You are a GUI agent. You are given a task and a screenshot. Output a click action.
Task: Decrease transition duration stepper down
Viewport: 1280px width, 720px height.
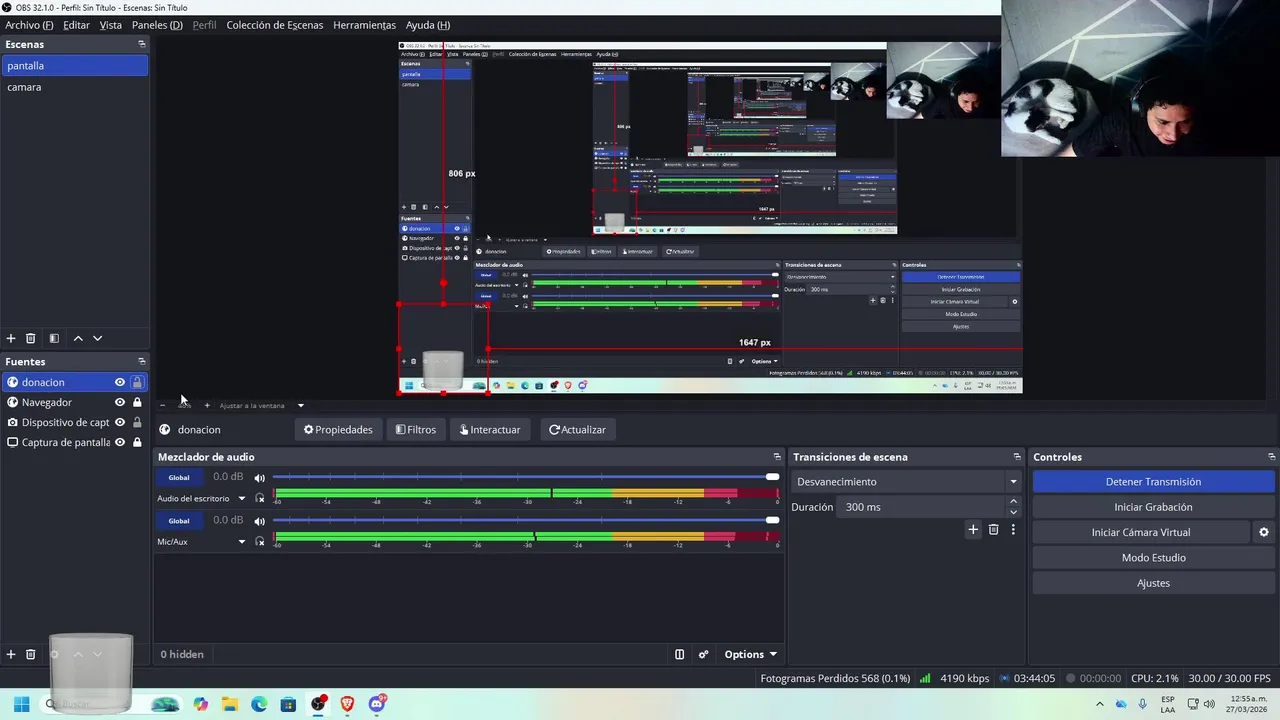(1013, 512)
